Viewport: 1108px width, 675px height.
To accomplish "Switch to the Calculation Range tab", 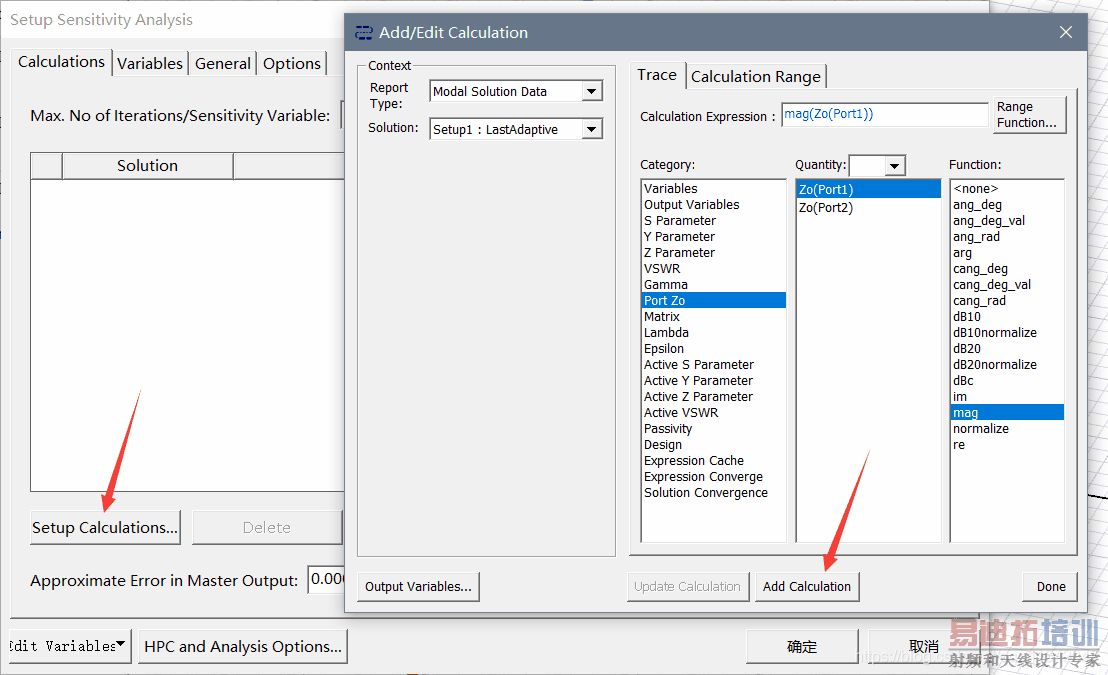I will click(x=755, y=76).
